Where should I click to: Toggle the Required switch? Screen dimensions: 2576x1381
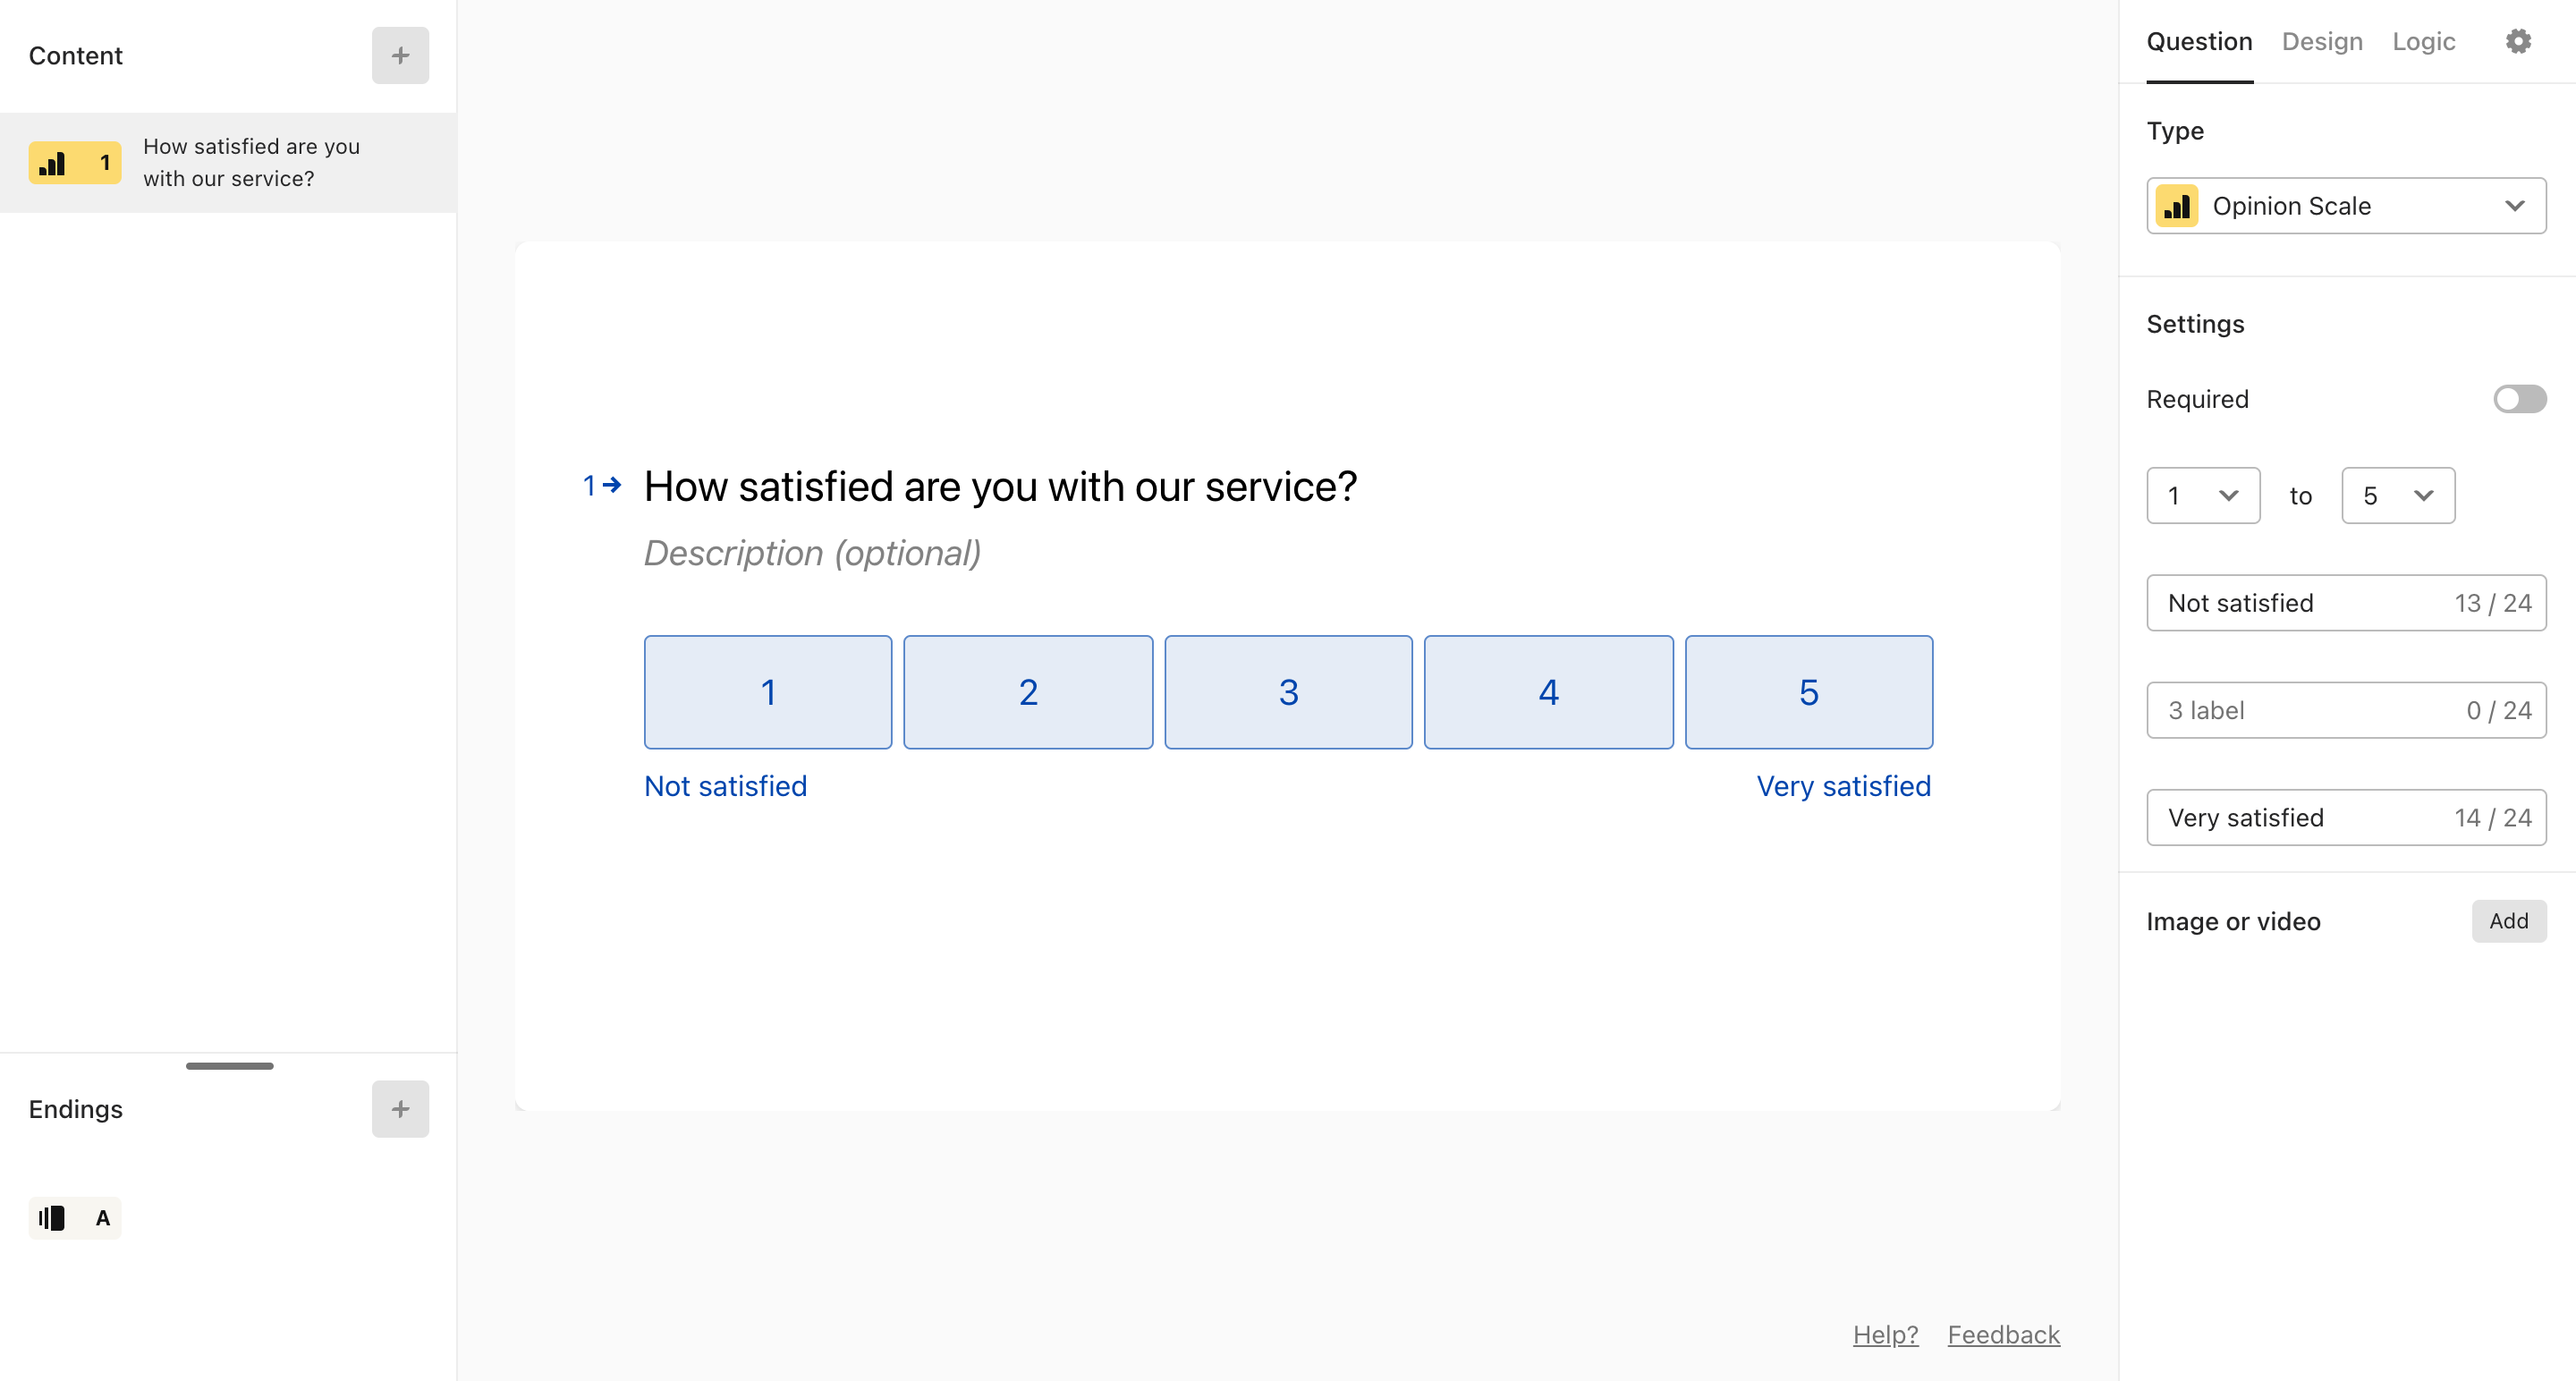tap(2519, 399)
